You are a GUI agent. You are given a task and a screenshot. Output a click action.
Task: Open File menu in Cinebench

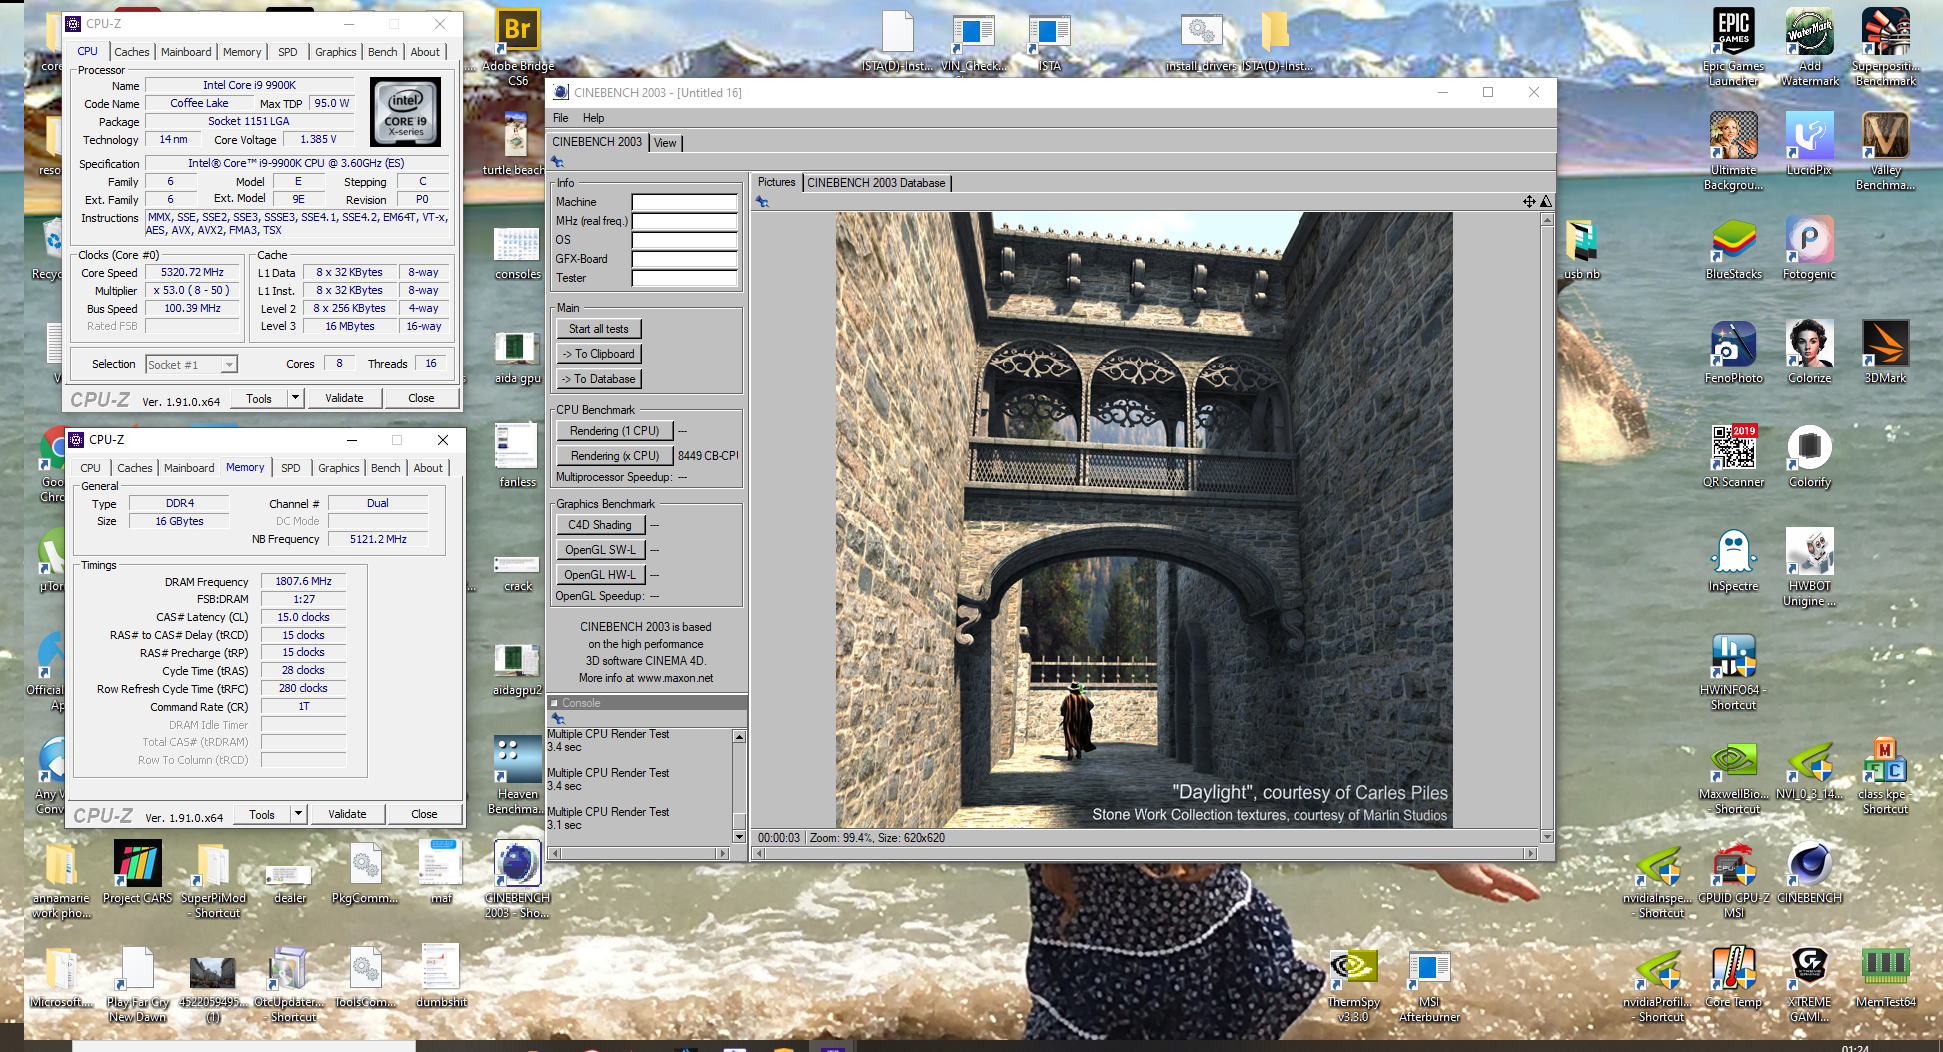561,118
